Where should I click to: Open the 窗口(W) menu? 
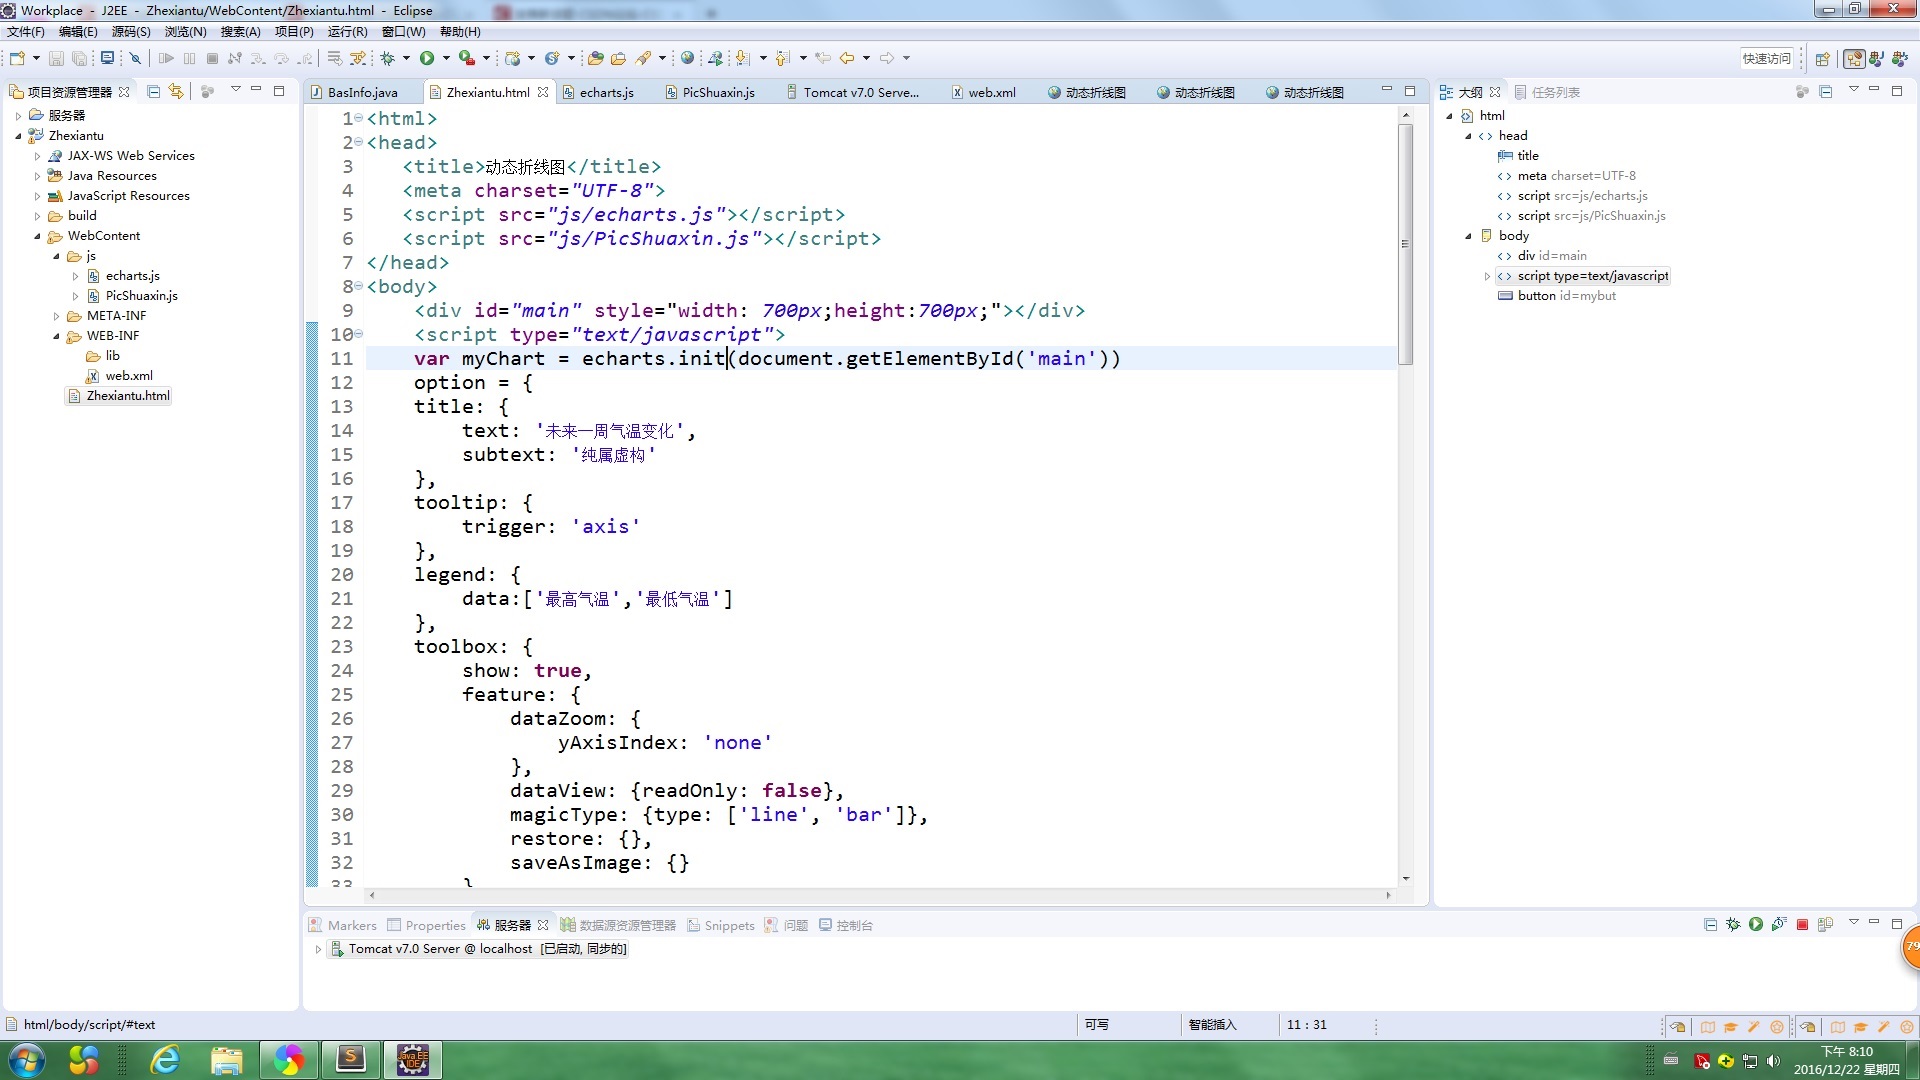[403, 32]
